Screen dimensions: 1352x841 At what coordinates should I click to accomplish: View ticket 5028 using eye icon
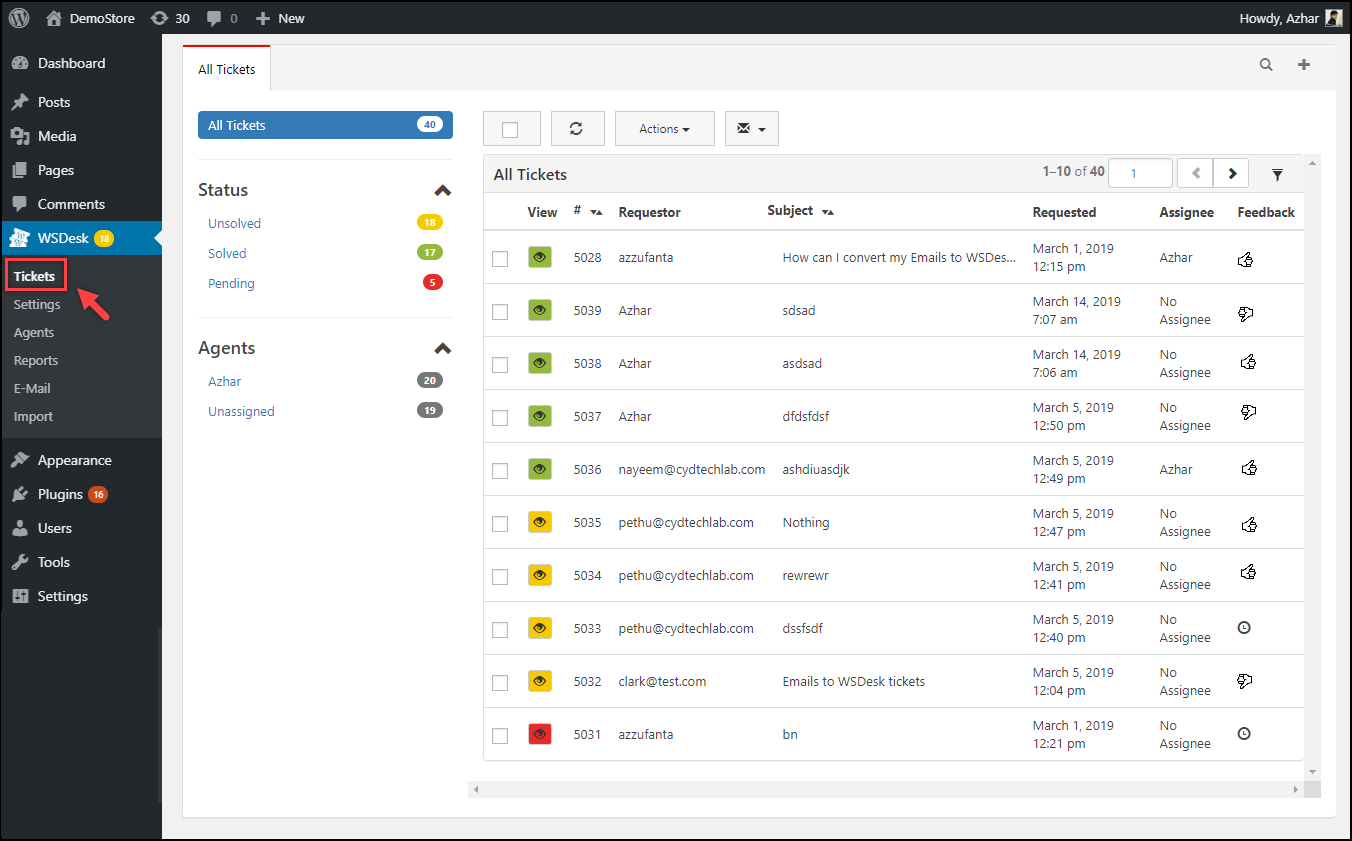[540, 257]
